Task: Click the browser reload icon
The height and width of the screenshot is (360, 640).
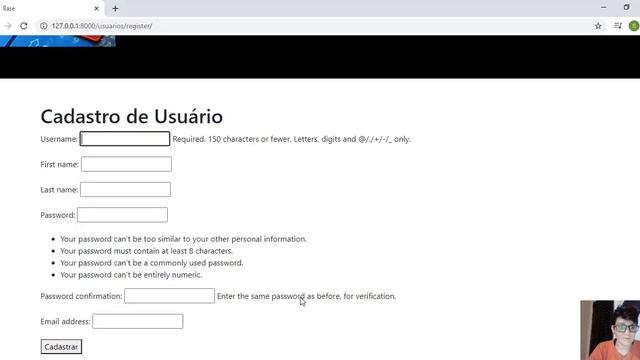Action: (x=24, y=26)
